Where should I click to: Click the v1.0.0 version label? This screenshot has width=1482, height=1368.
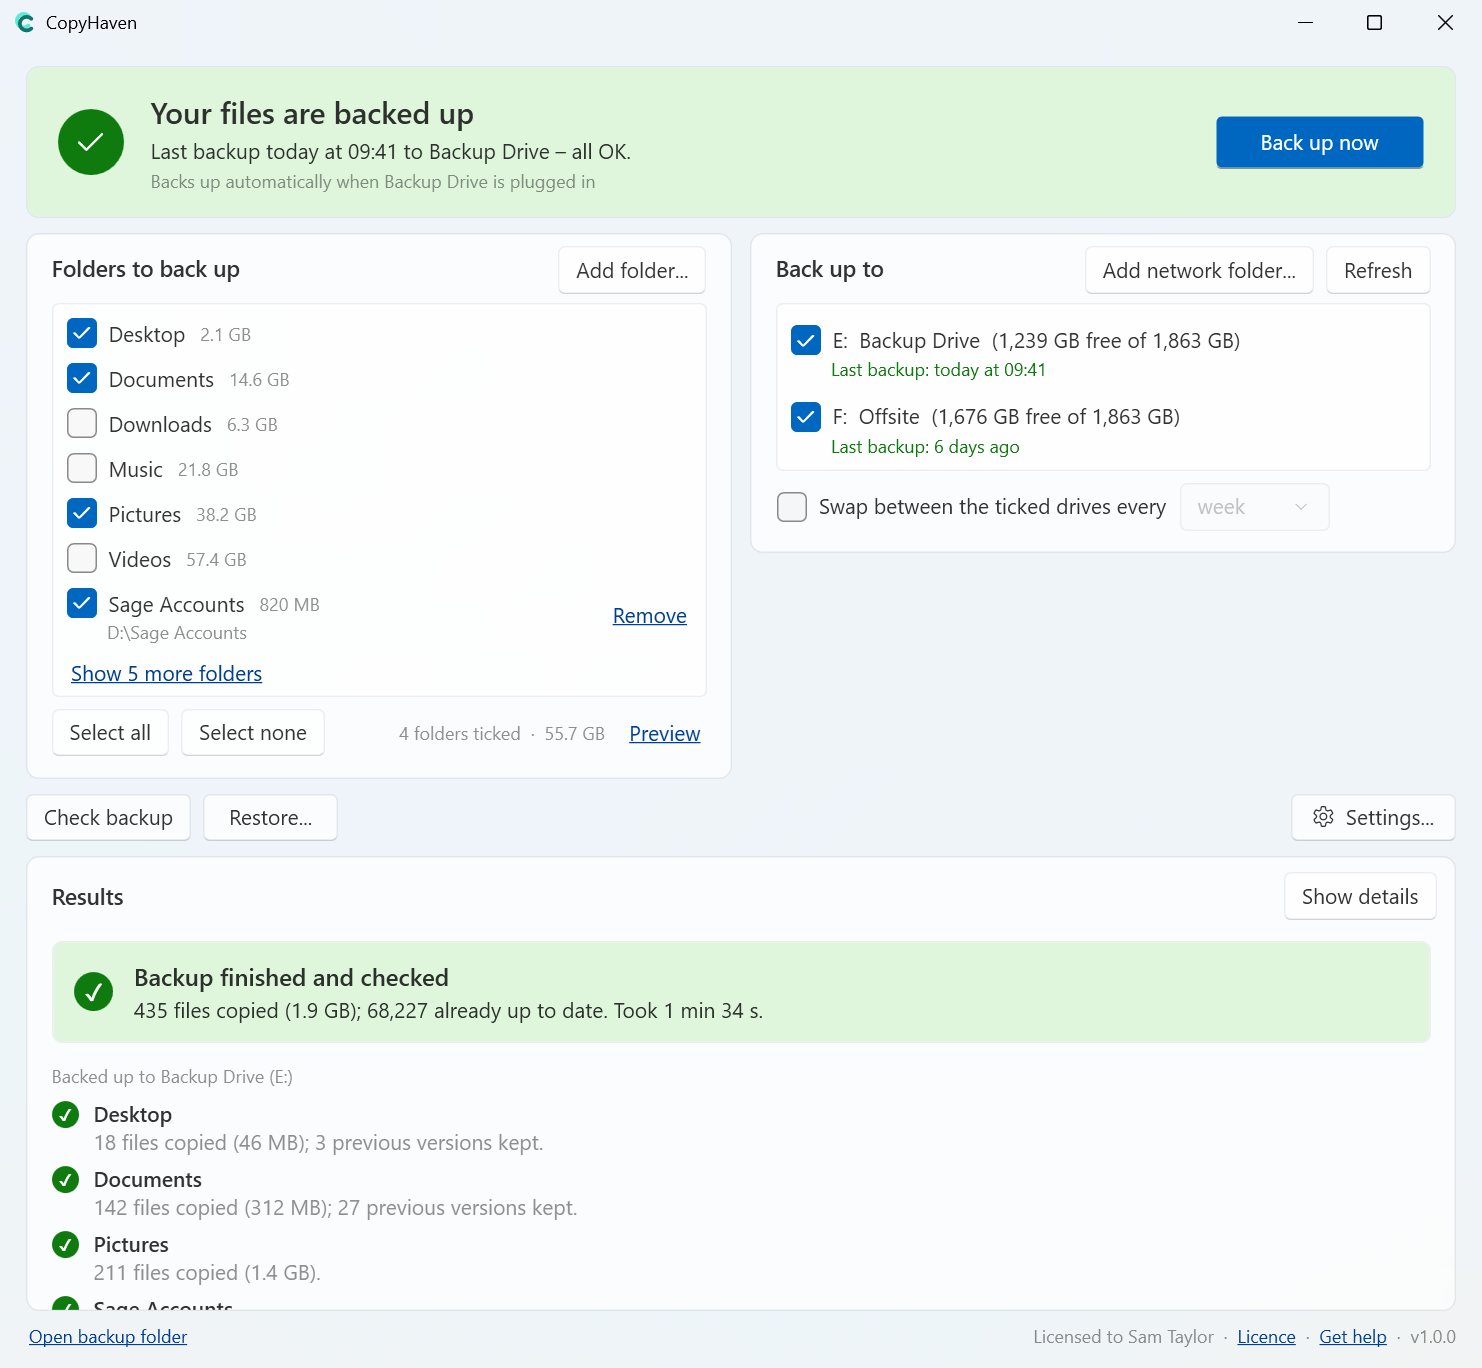pyautogui.click(x=1433, y=1337)
